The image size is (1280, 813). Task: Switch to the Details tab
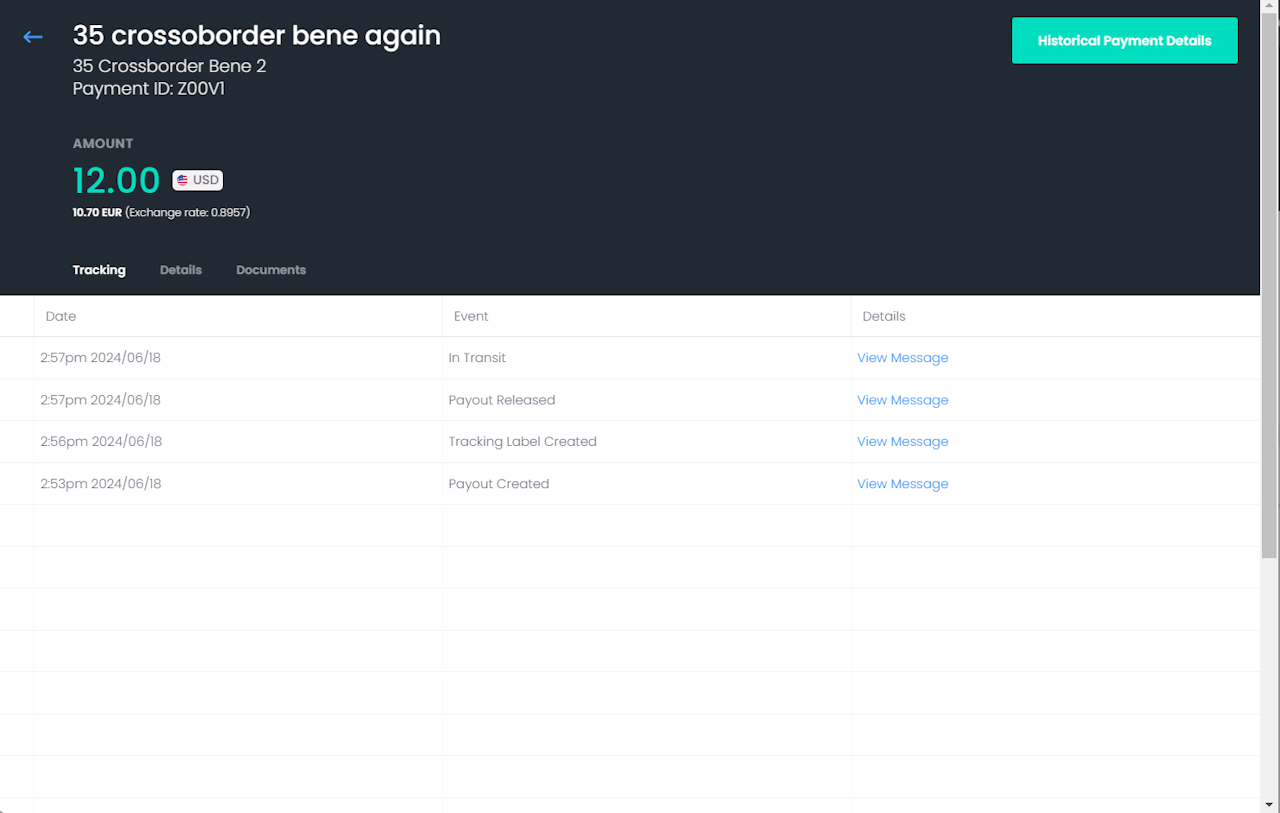click(x=181, y=270)
